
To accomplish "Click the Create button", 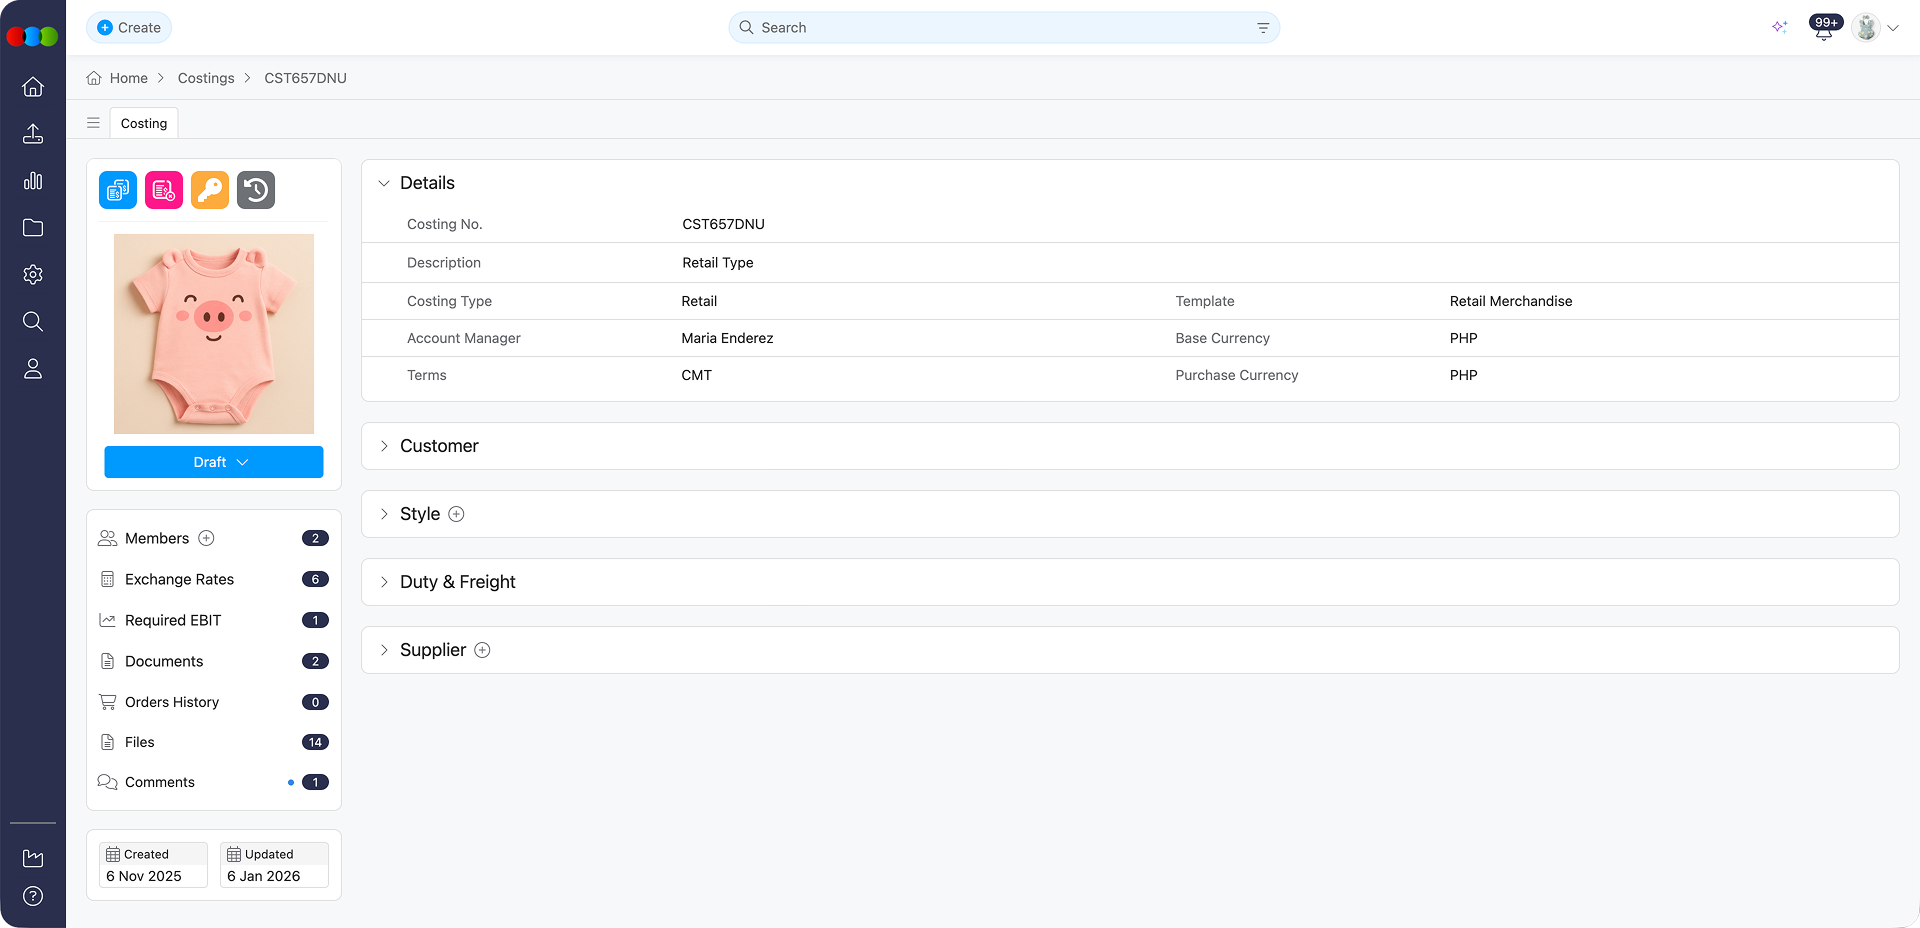I will click(x=129, y=28).
